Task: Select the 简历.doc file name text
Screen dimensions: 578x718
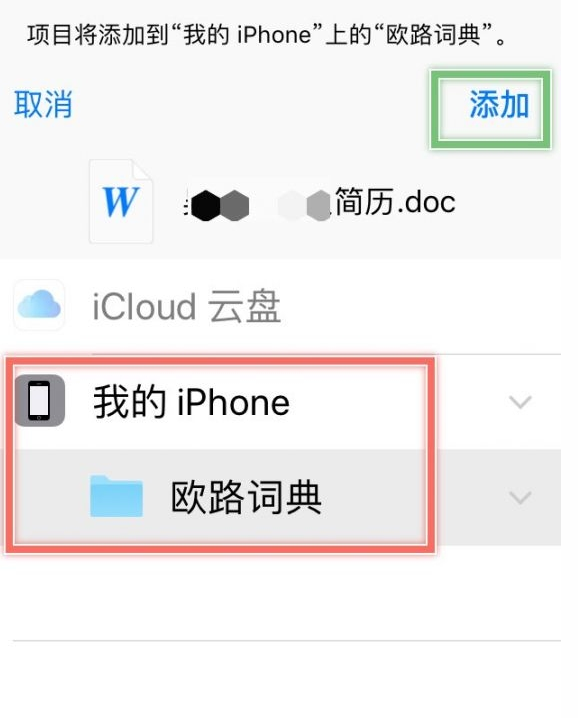Action: click(395, 201)
